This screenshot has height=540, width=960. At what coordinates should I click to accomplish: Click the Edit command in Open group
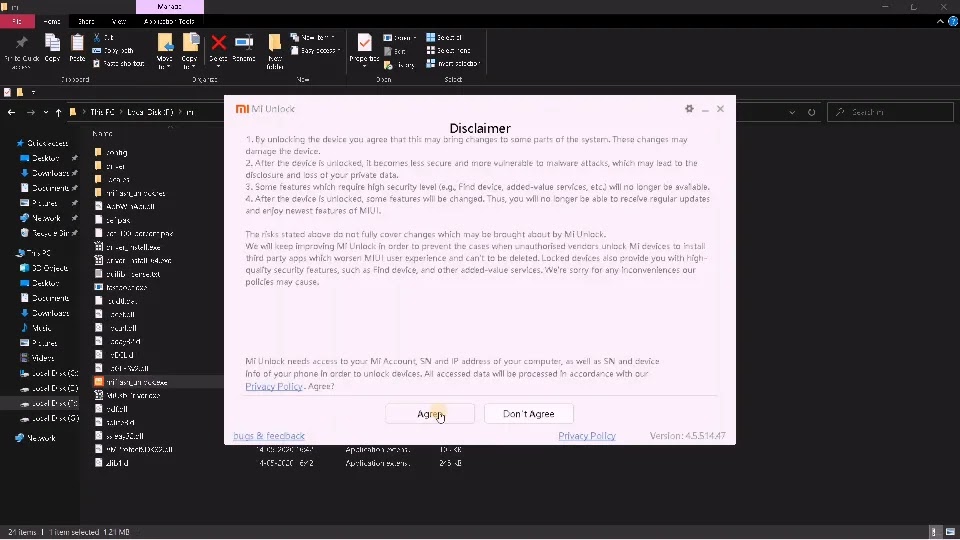[395, 51]
